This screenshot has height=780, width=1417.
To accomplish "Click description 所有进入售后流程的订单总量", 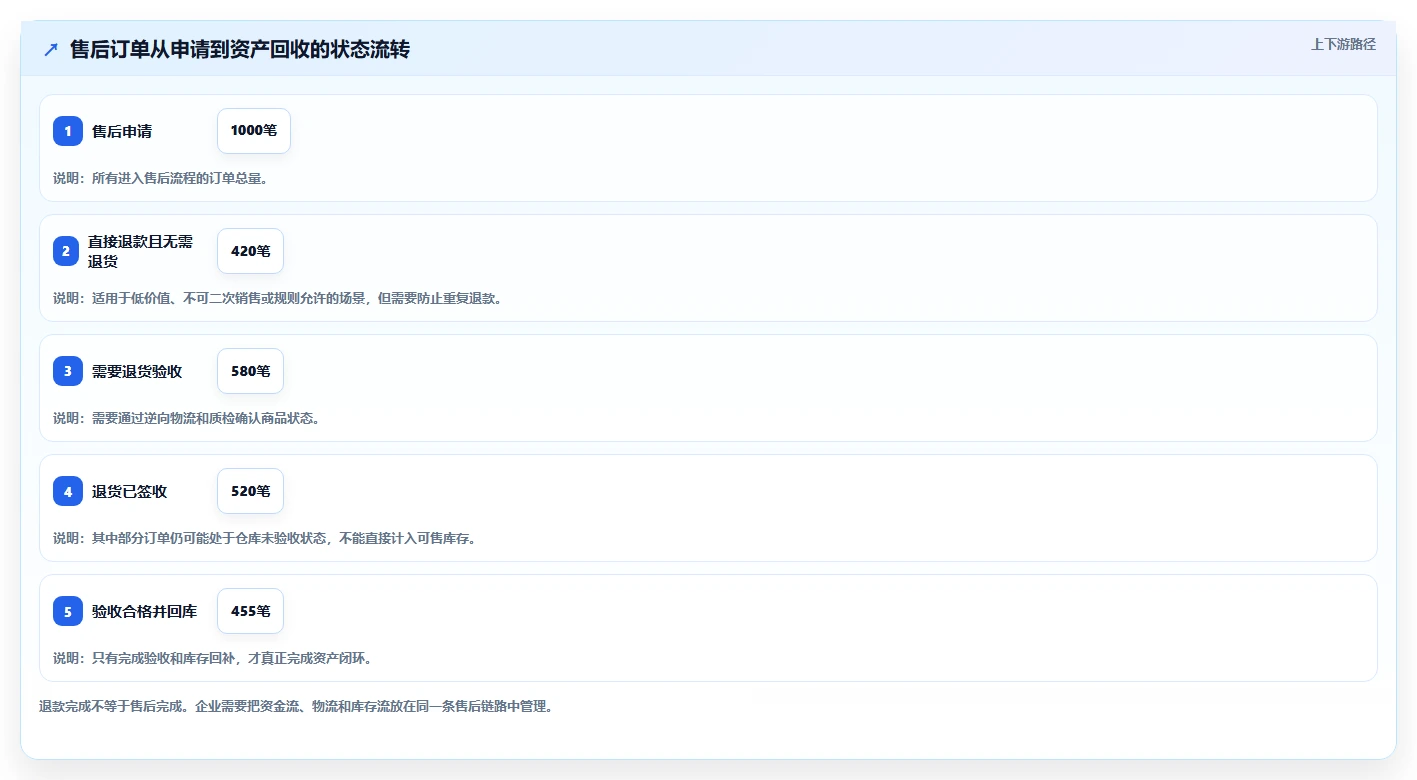I will tap(160, 178).
